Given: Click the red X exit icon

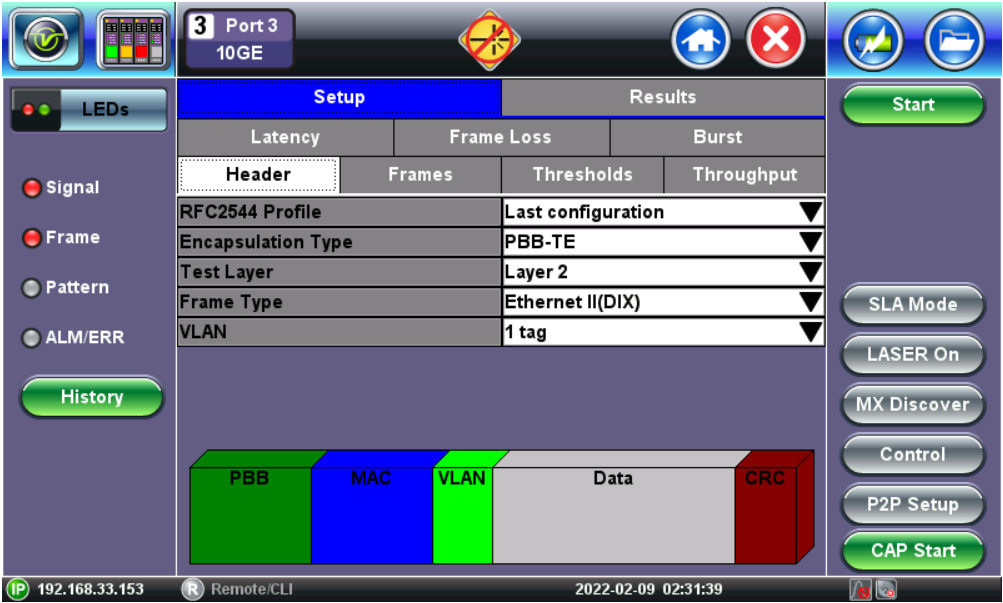Looking at the screenshot, I should point(776,40).
